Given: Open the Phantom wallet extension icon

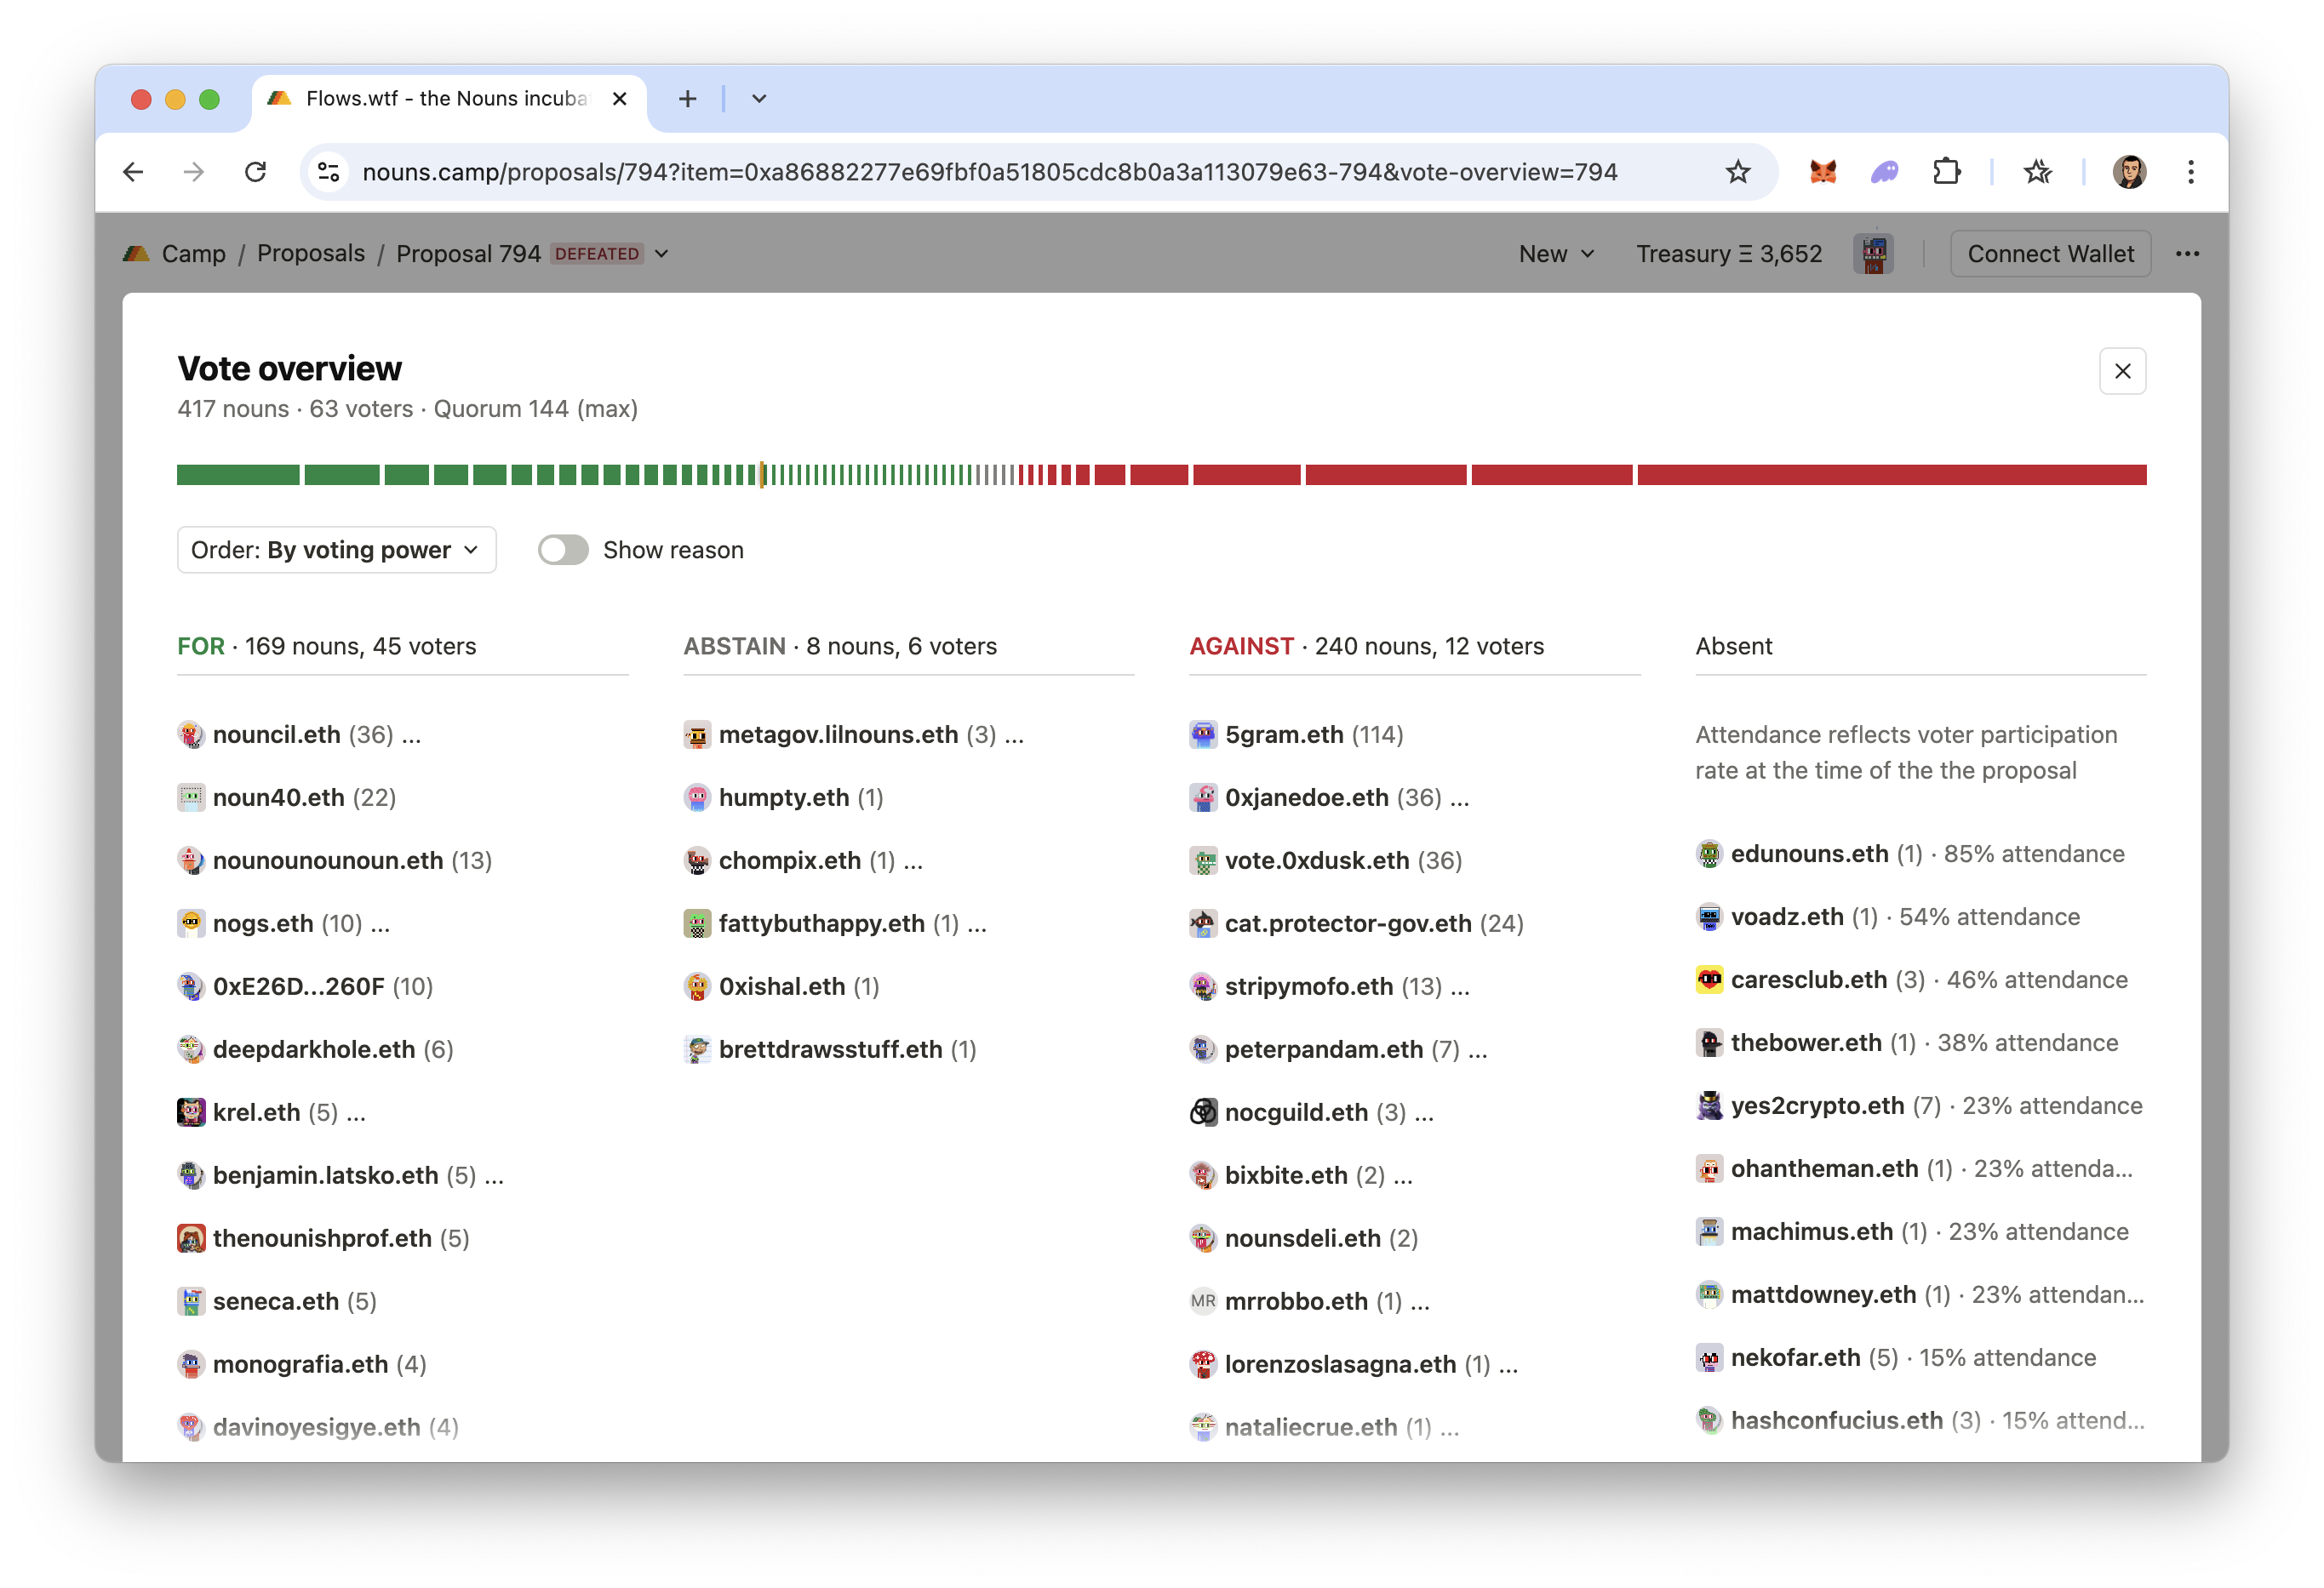Looking at the screenshot, I should coord(1884,172).
